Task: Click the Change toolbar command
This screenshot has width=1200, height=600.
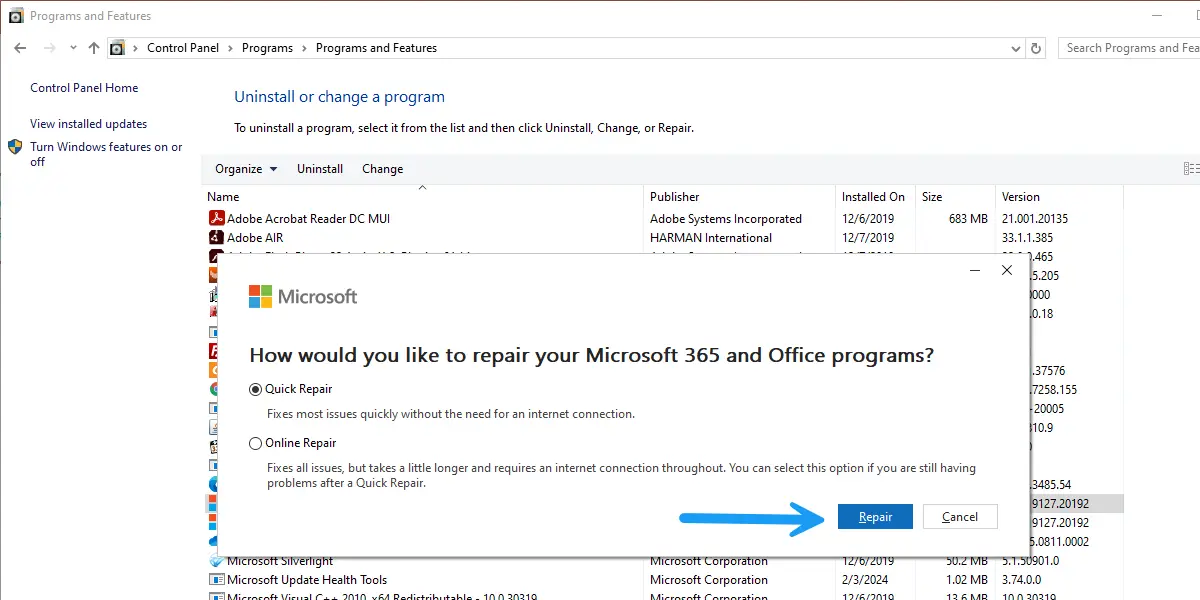Action: coord(383,169)
